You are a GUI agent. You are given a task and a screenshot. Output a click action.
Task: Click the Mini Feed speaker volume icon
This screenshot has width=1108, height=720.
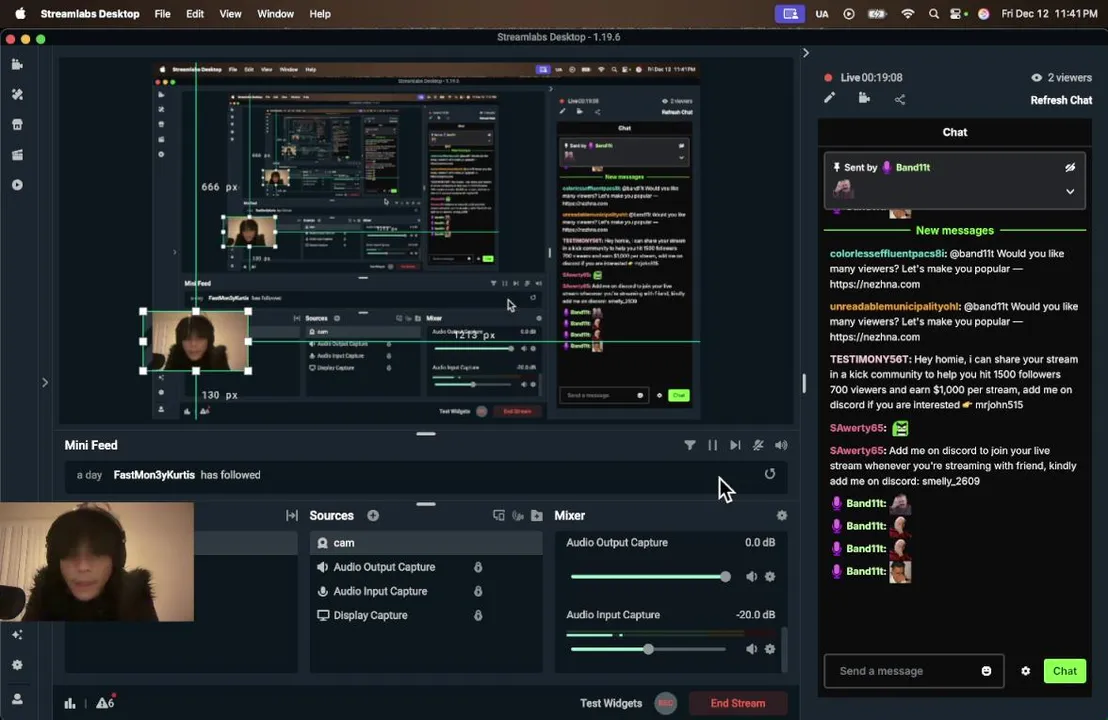(781, 445)
